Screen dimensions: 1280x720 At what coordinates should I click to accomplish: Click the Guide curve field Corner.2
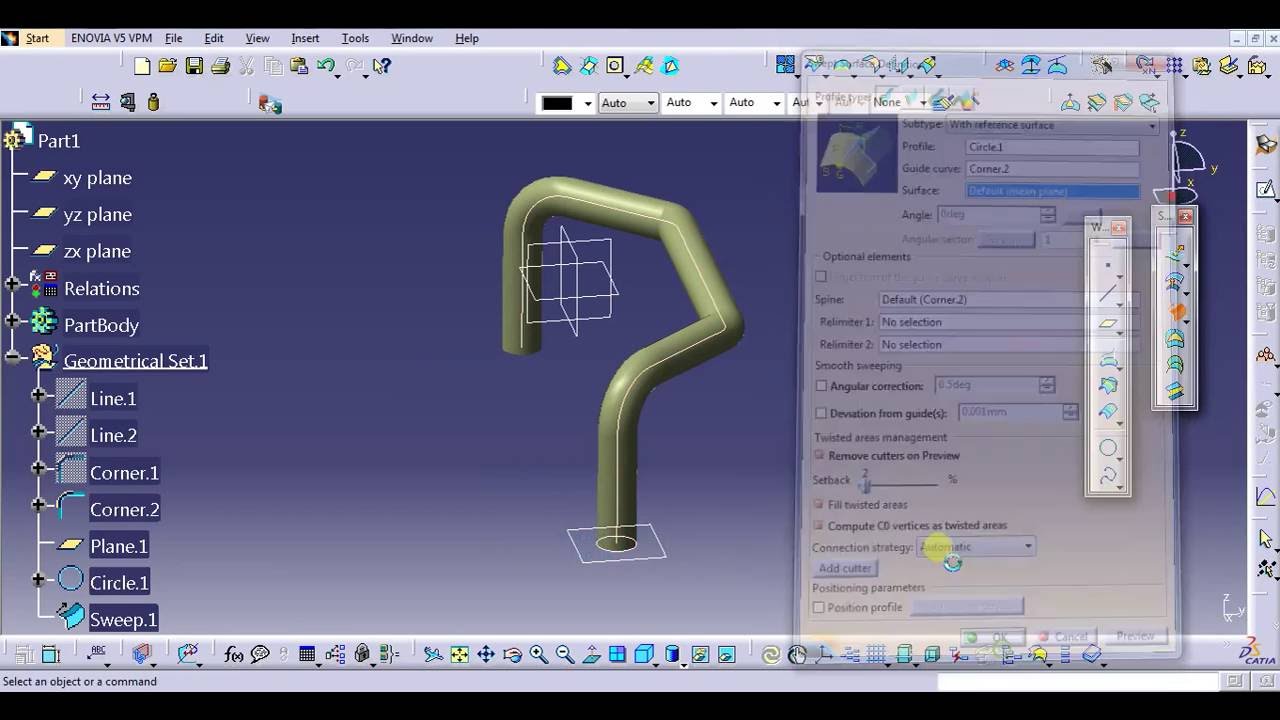point(1052,169)
